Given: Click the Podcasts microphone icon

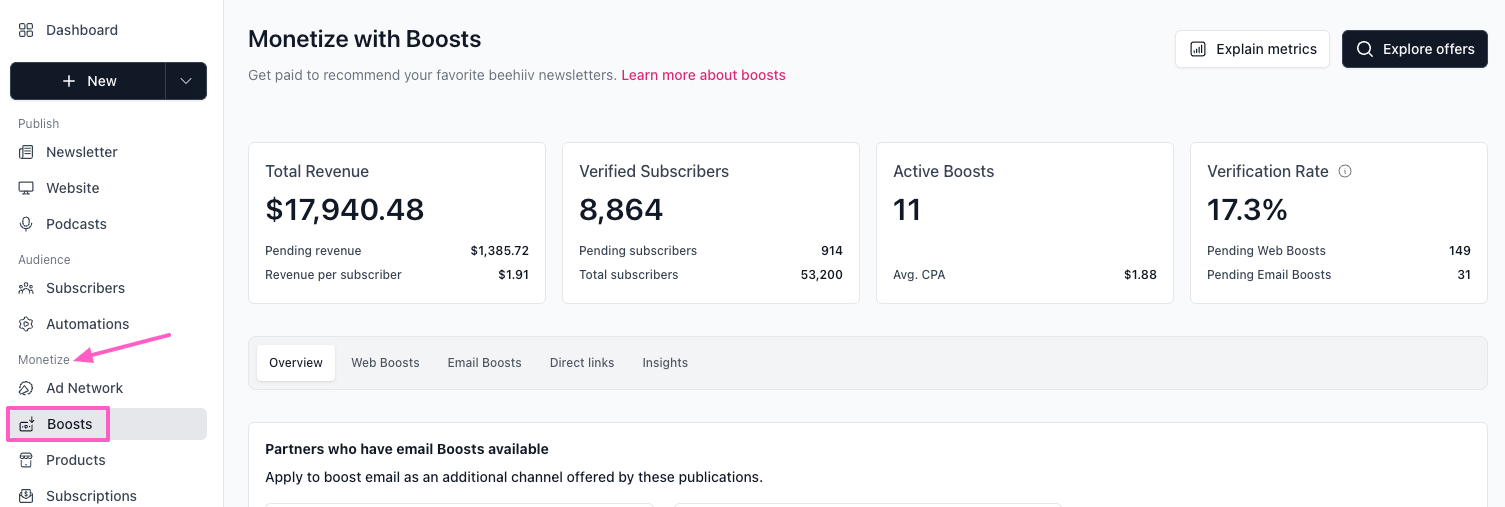Looking at the screenshot, I should click(x=26, y=224).
